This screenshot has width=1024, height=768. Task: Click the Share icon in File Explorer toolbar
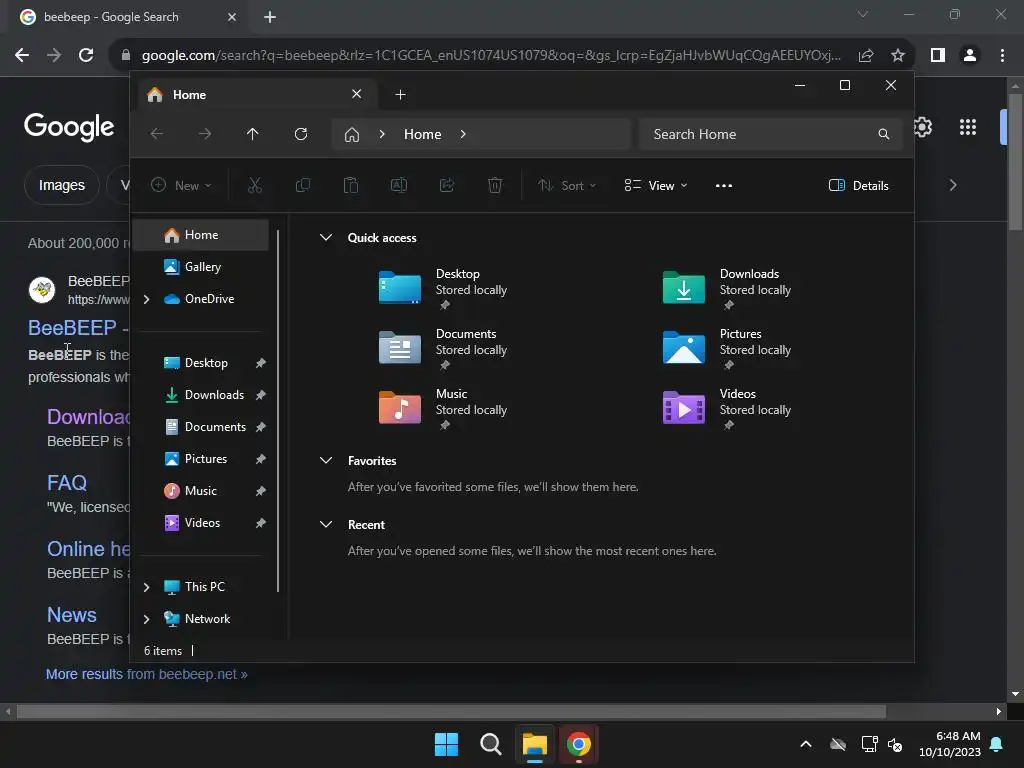pos(447,185)
